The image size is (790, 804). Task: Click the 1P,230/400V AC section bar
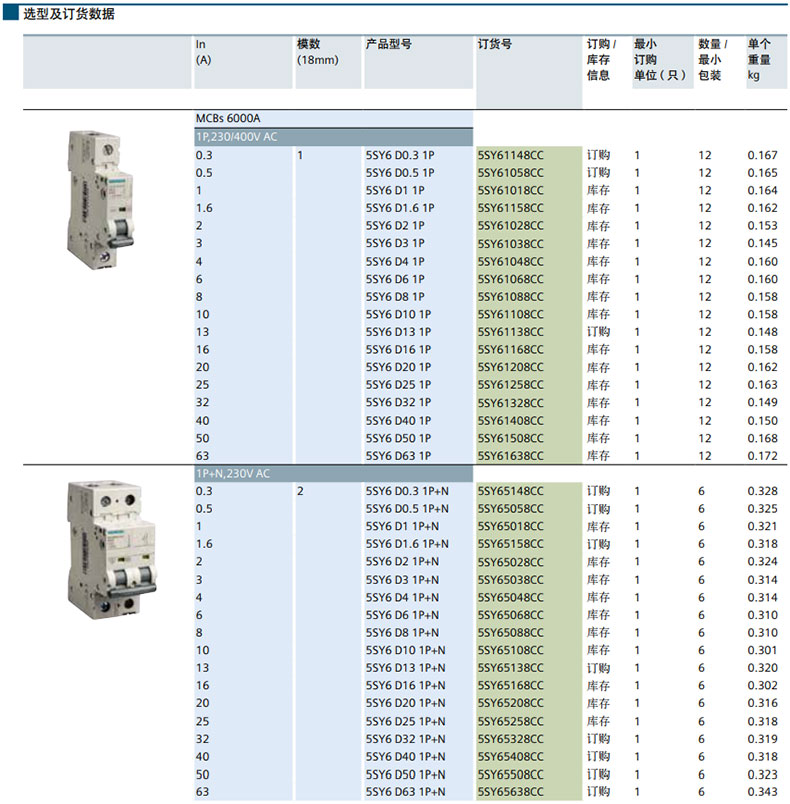[x=332, y=137]
